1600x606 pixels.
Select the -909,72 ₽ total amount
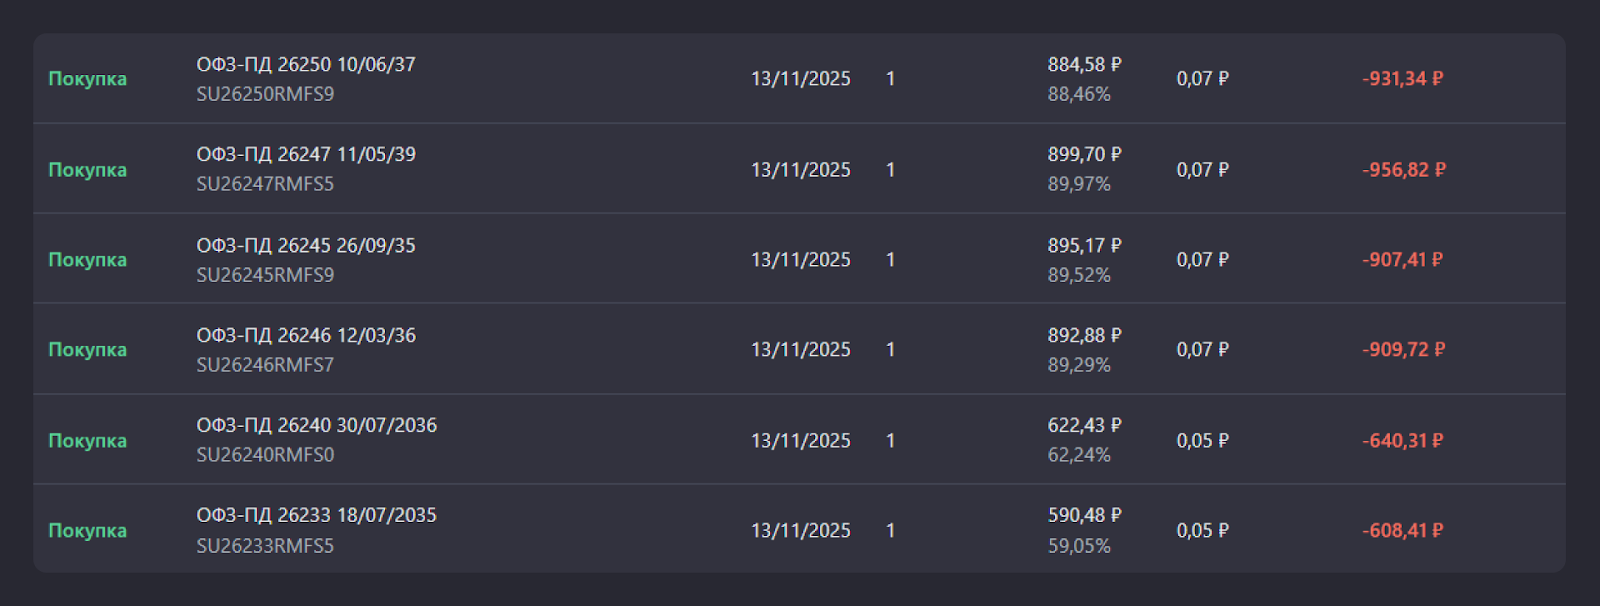(1403, 350)
